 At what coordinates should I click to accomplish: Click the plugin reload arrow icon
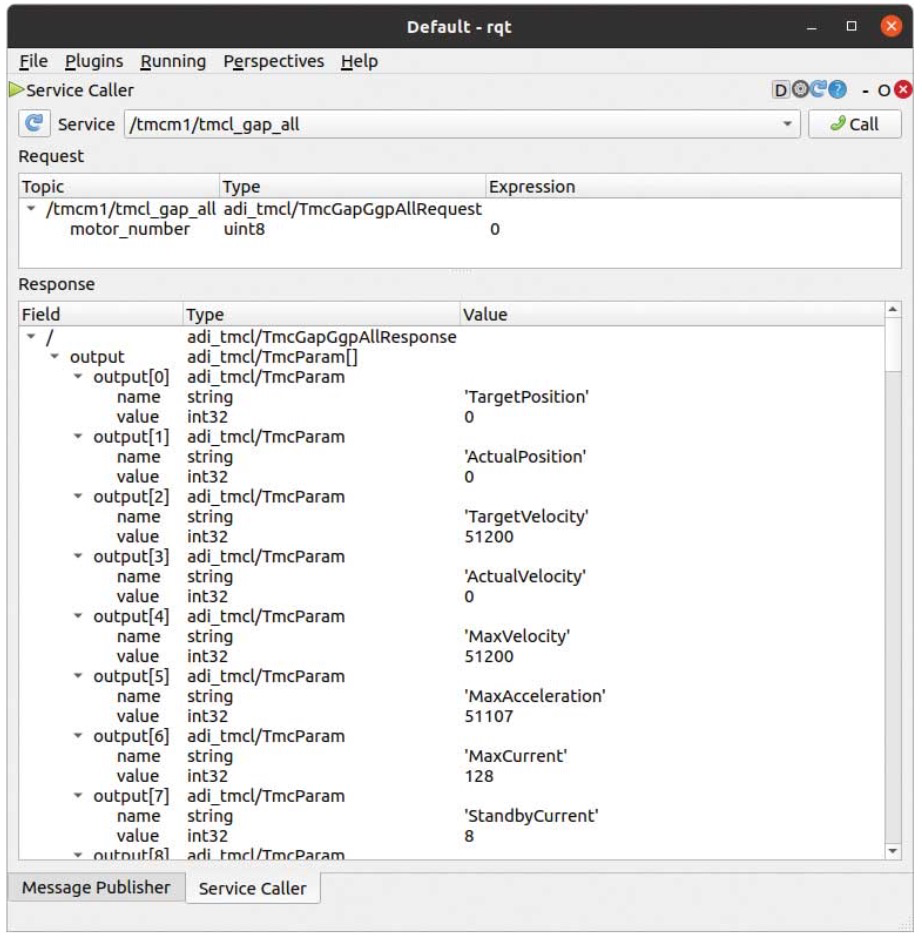coord(818,90)
